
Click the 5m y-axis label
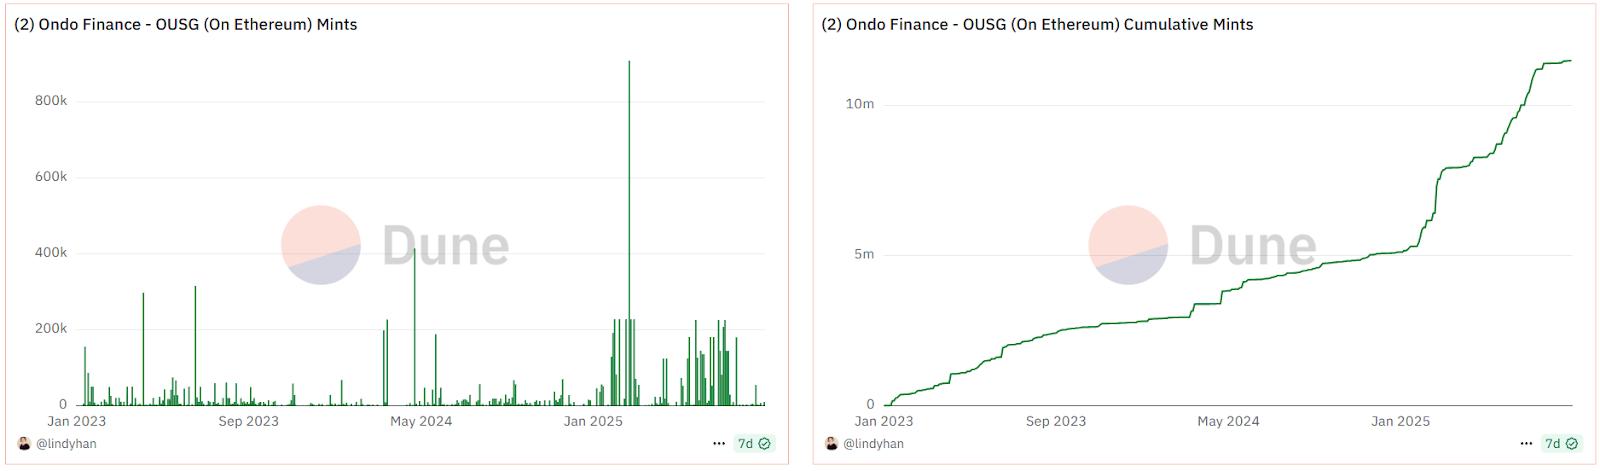864,254
